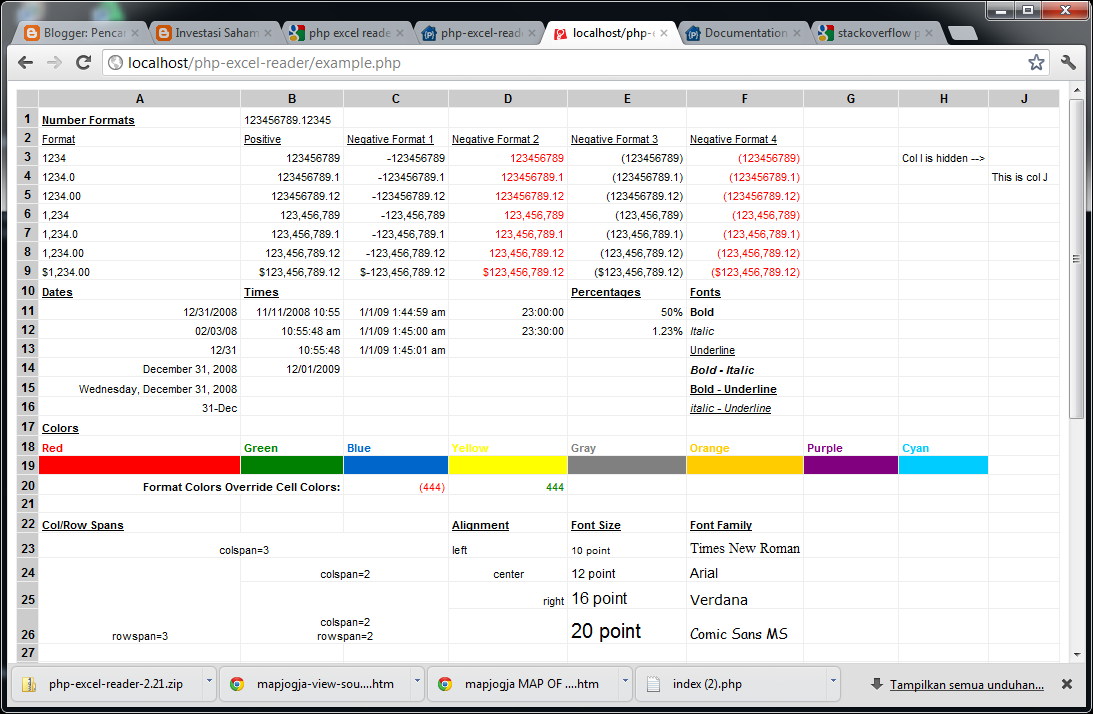This screenshot has height=714, width=1093.
Task: Click the globe icon in the address bar
Action: coord(113,62)
